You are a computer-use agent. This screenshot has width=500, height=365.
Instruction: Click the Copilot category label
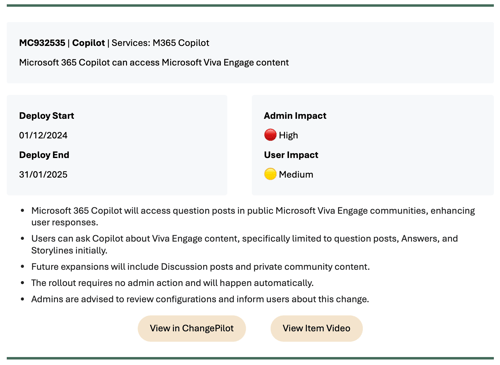(x=88, y=43)
